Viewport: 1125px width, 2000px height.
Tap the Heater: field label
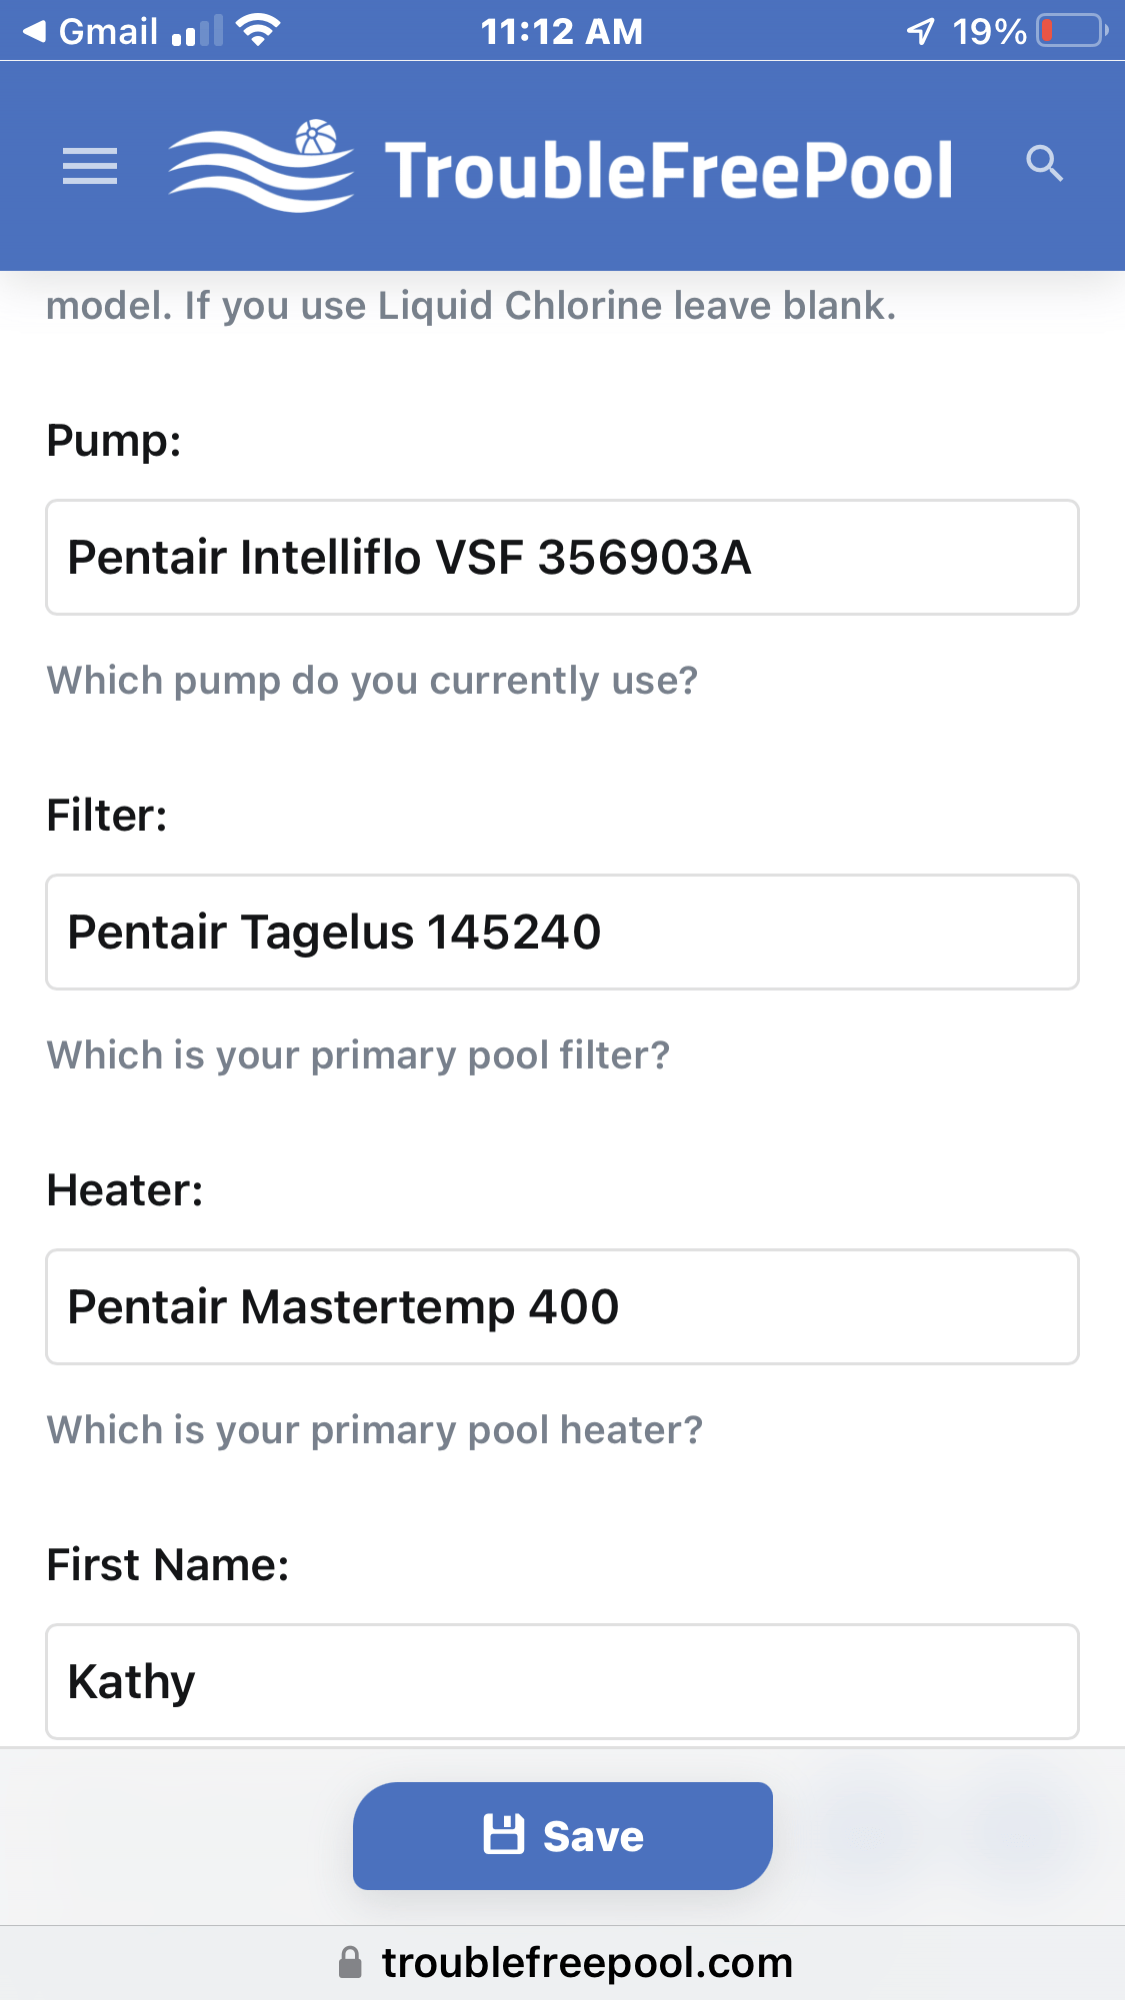pos(125,1190)
